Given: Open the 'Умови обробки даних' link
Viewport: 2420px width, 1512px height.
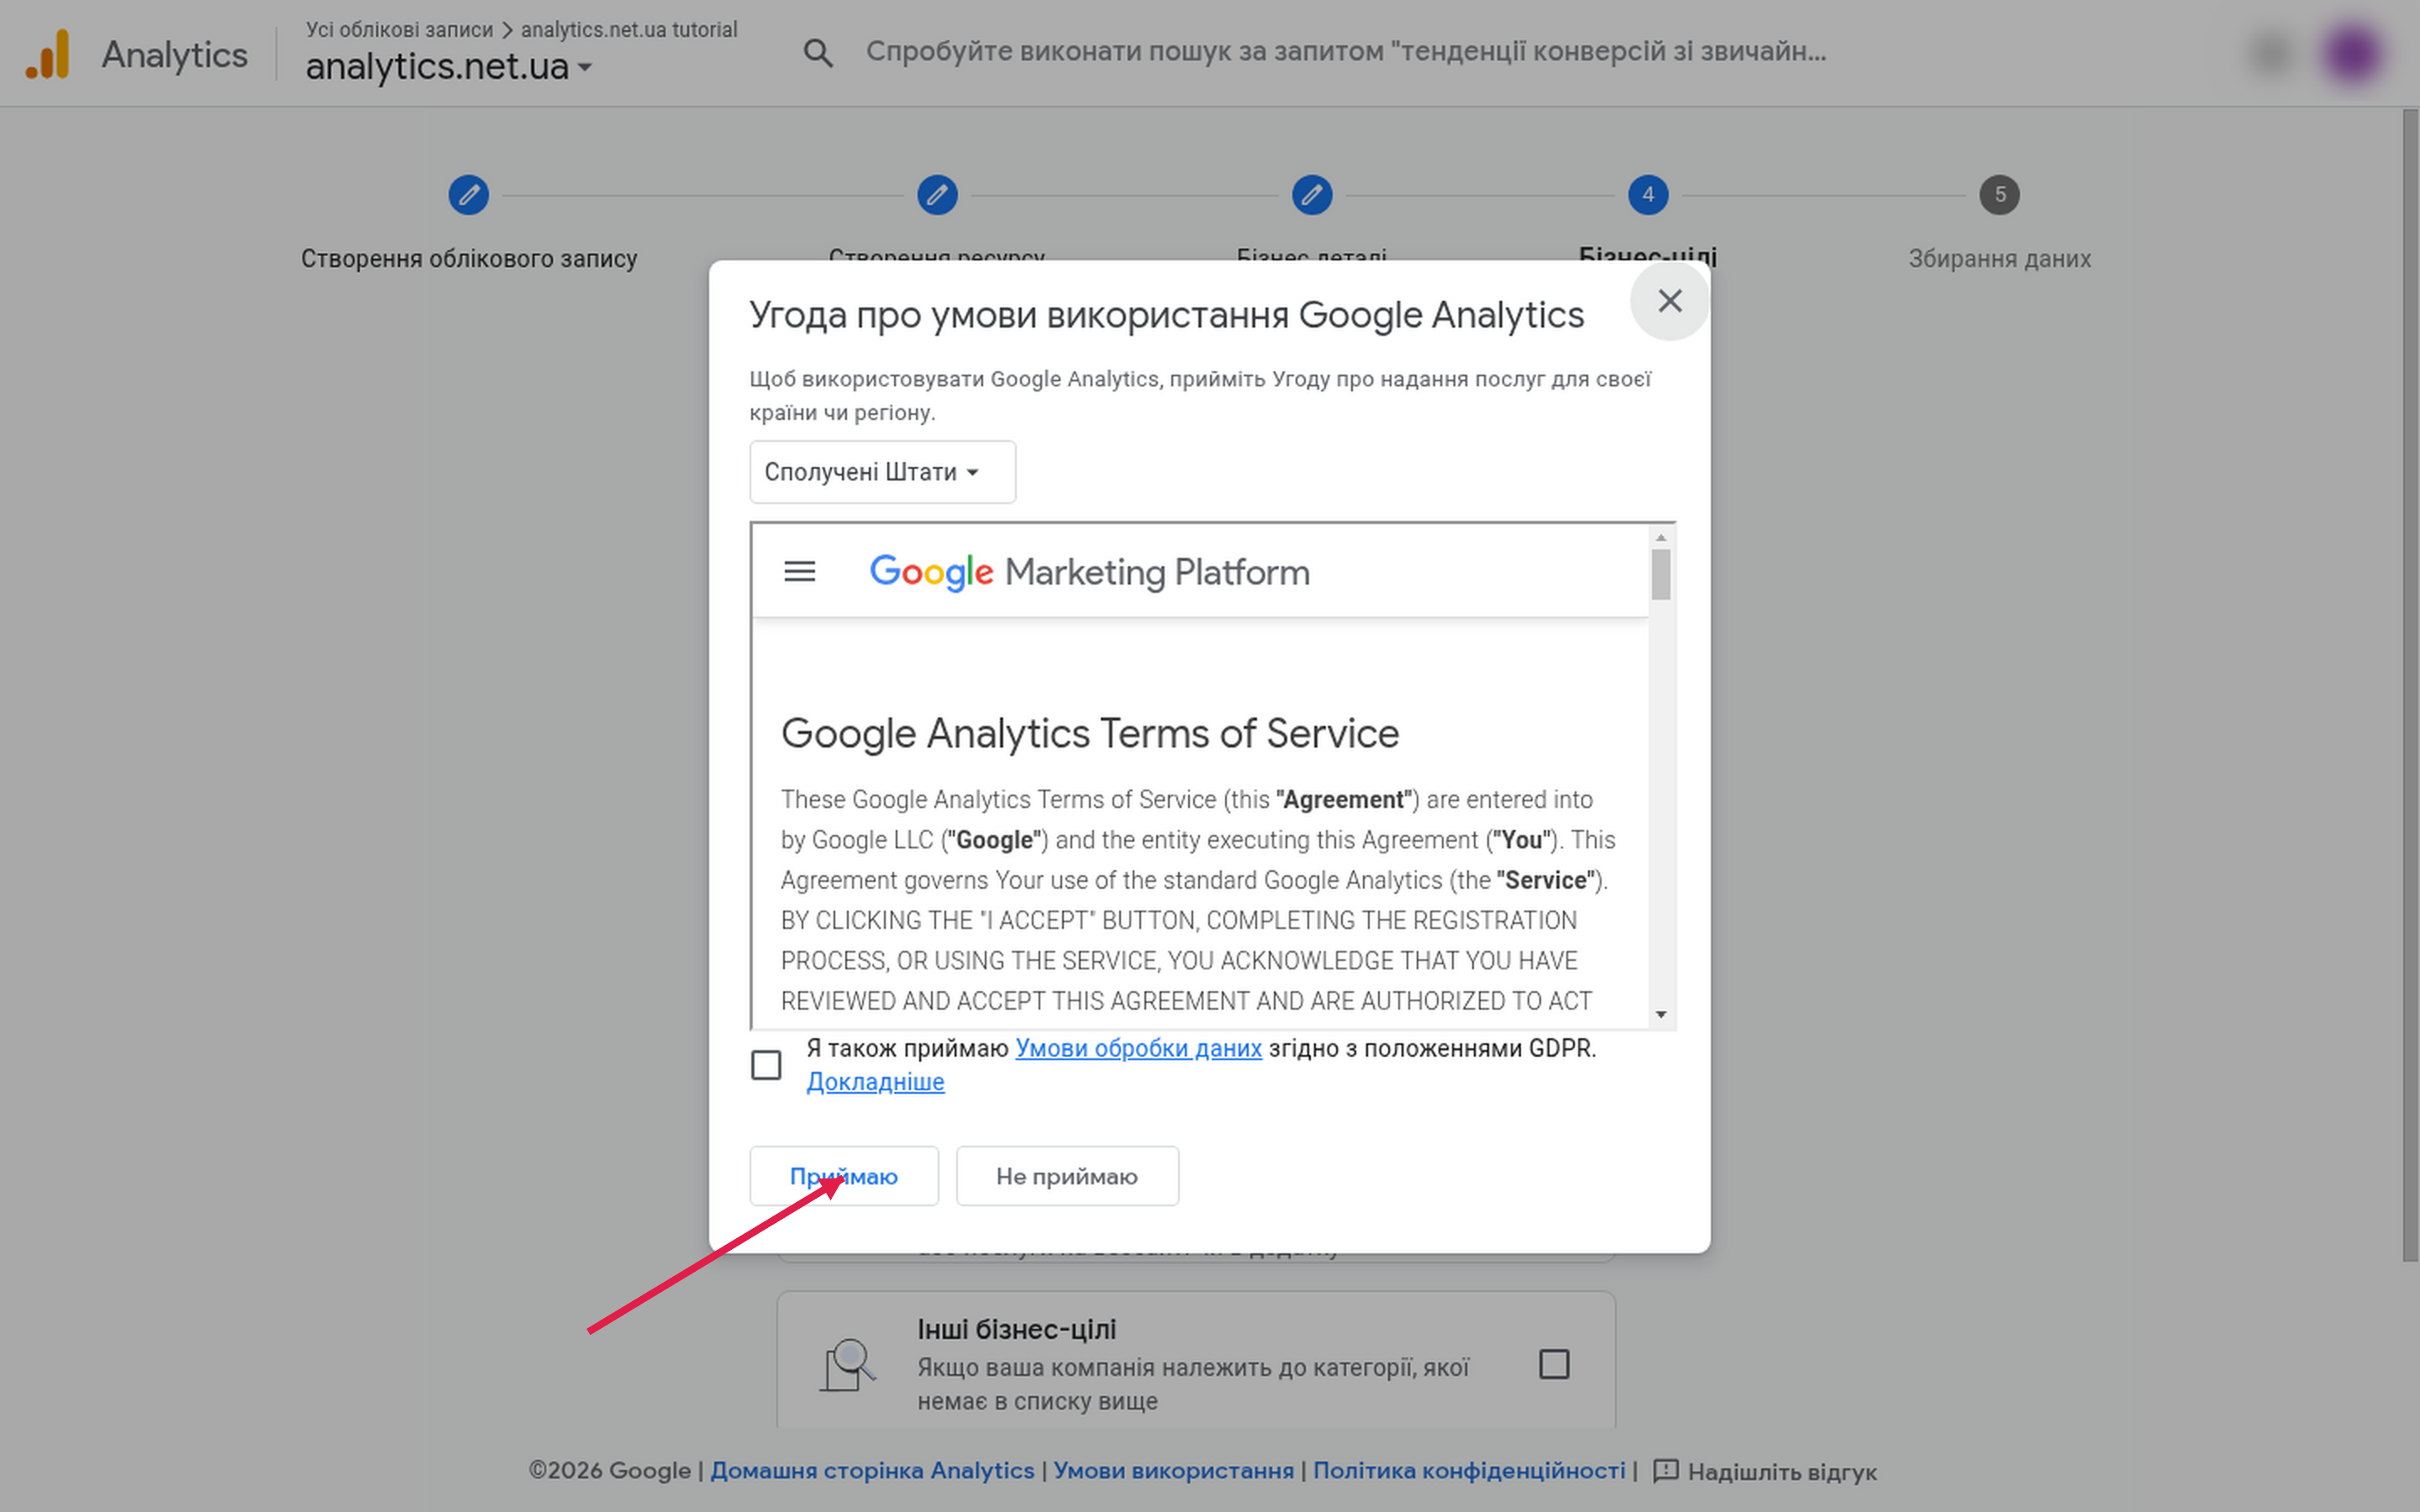Looking at the screenshot, I should pos(1138,1048).
